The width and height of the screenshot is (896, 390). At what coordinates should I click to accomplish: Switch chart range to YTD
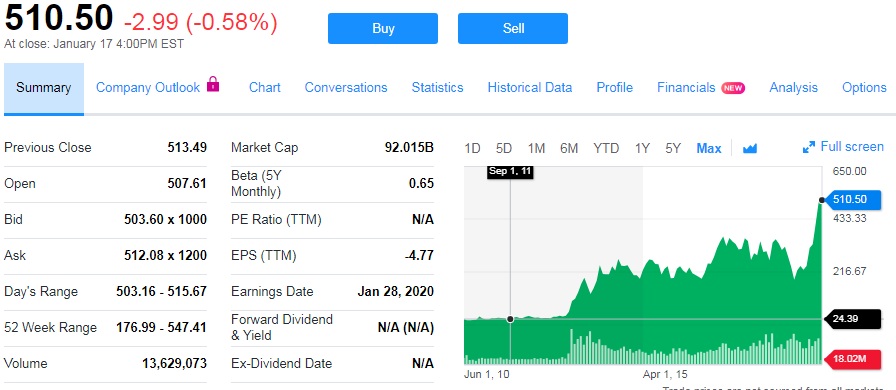point(606,149)
